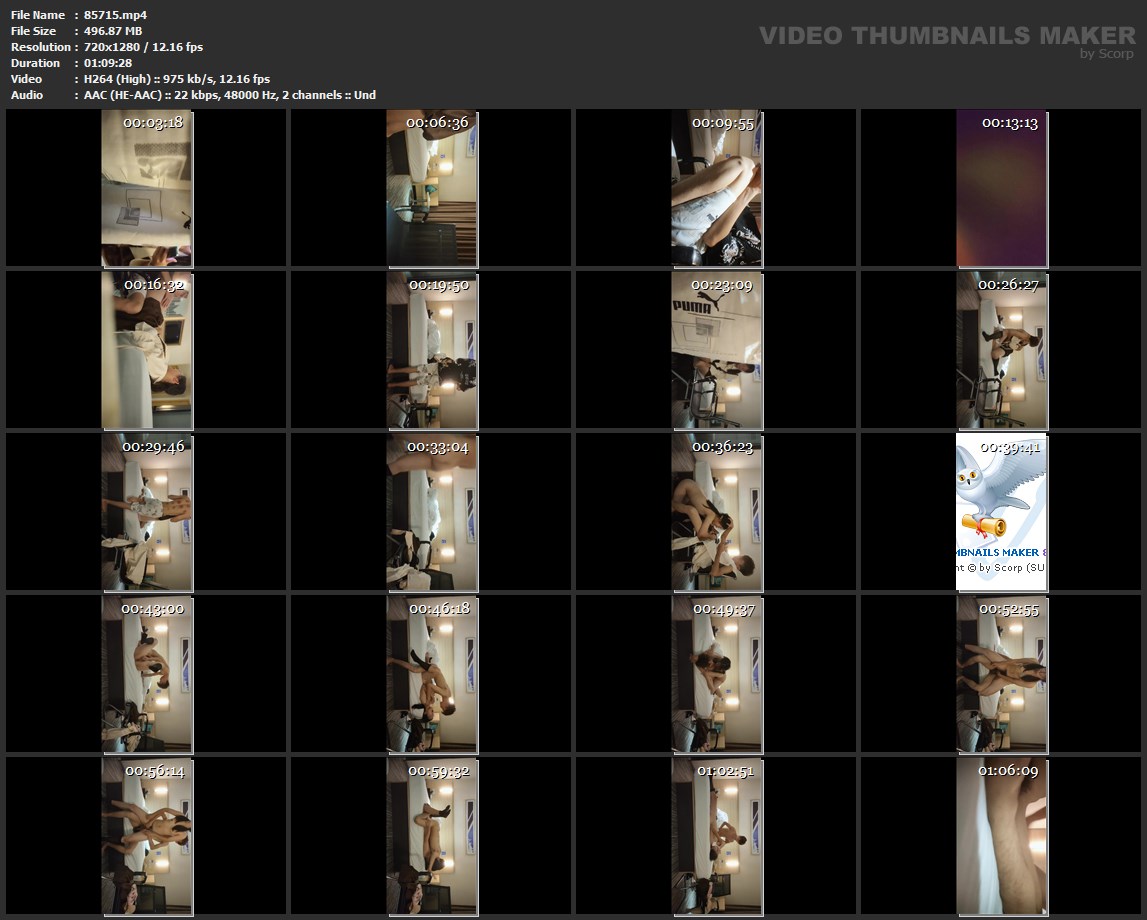This screenshot has width=1147, height=920.
Task: Click the owl logo thumbnail at 00:39:41
Action: (x=1001, y=511)
